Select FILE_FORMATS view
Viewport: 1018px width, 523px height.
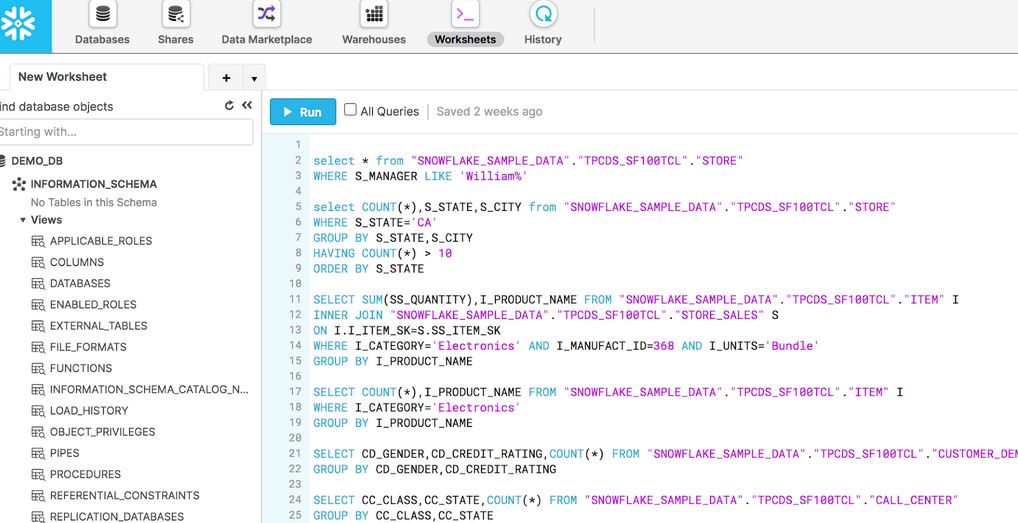[x=88, y=347]
